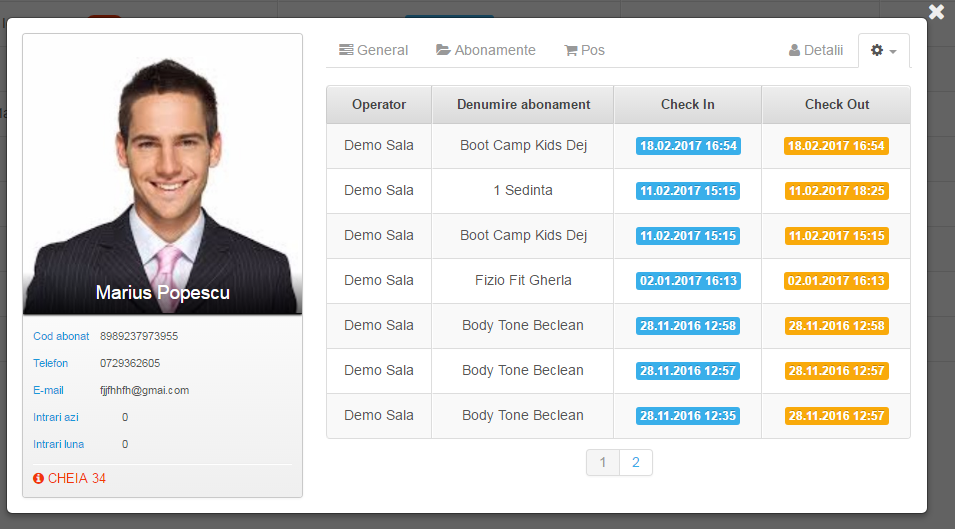Click the Intrari luna label
The height and width of the screenshot is (529, 955).
click(58, 444)
